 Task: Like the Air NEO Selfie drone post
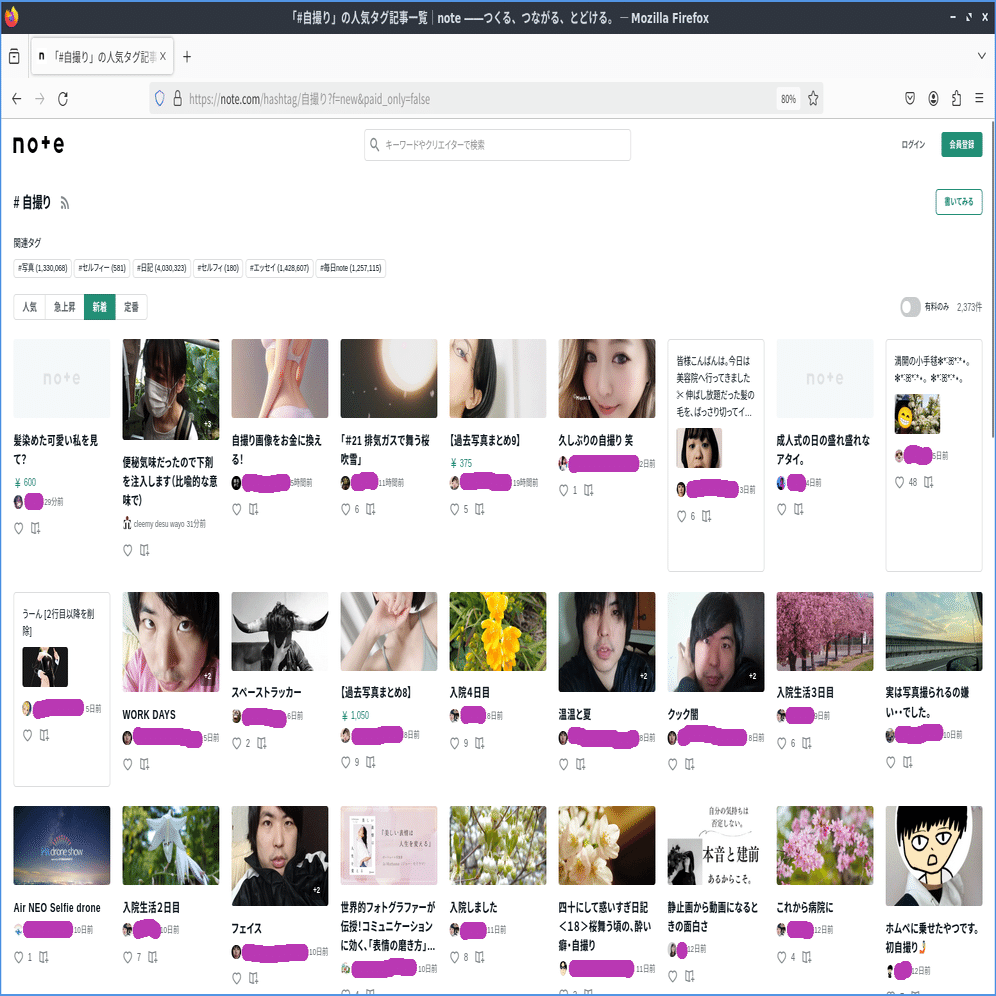click(x=18, y=957)
